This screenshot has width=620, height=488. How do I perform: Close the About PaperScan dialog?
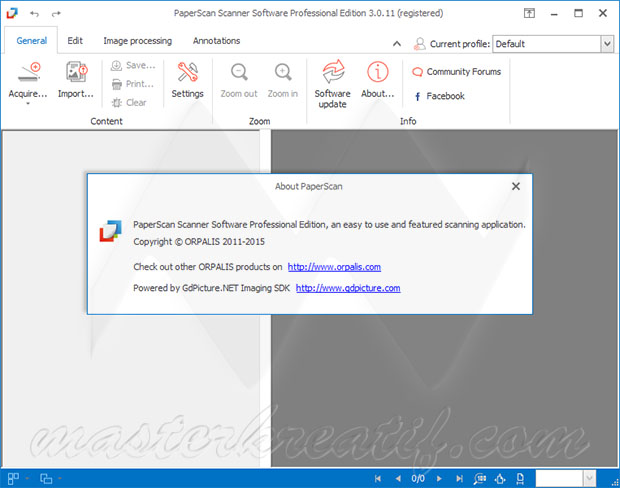516,186
